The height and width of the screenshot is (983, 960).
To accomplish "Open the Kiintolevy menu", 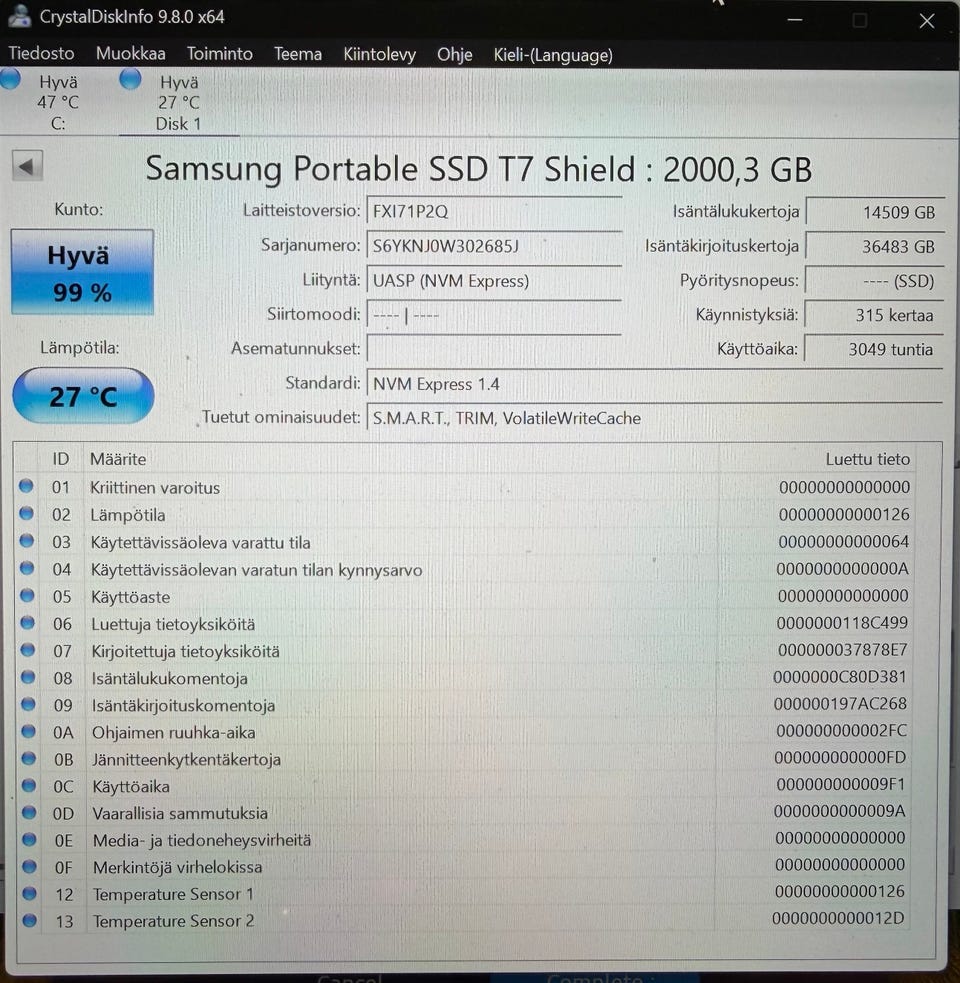I will (379, 55).
